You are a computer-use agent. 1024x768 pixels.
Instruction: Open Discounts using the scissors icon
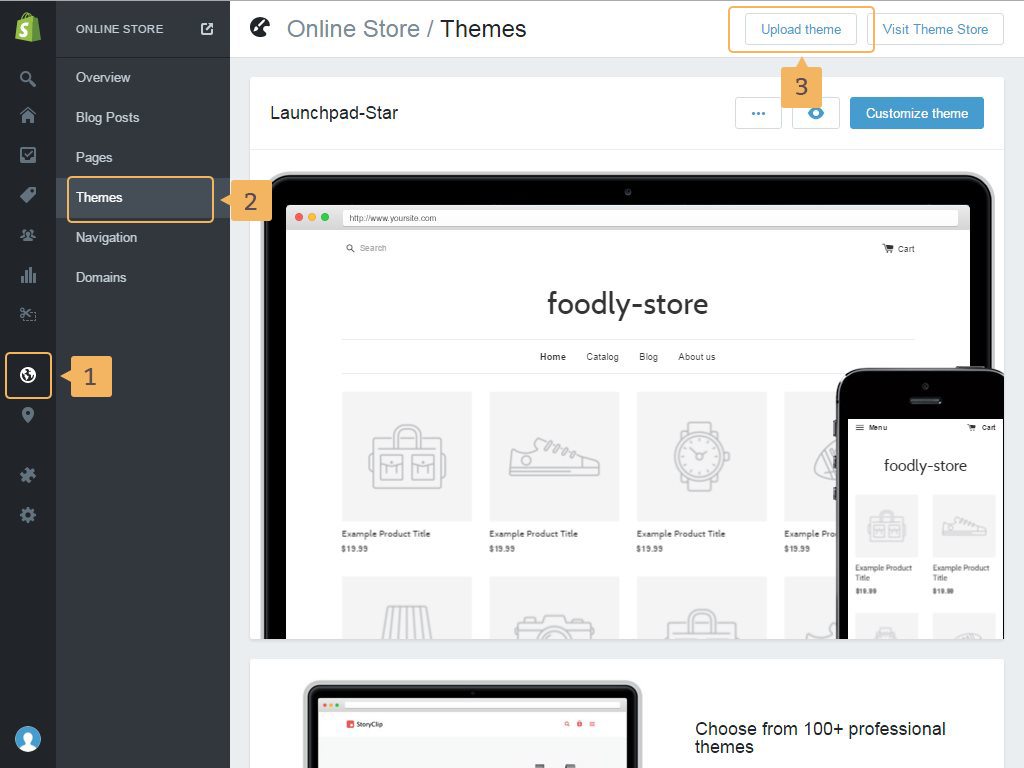coord(28,315)
